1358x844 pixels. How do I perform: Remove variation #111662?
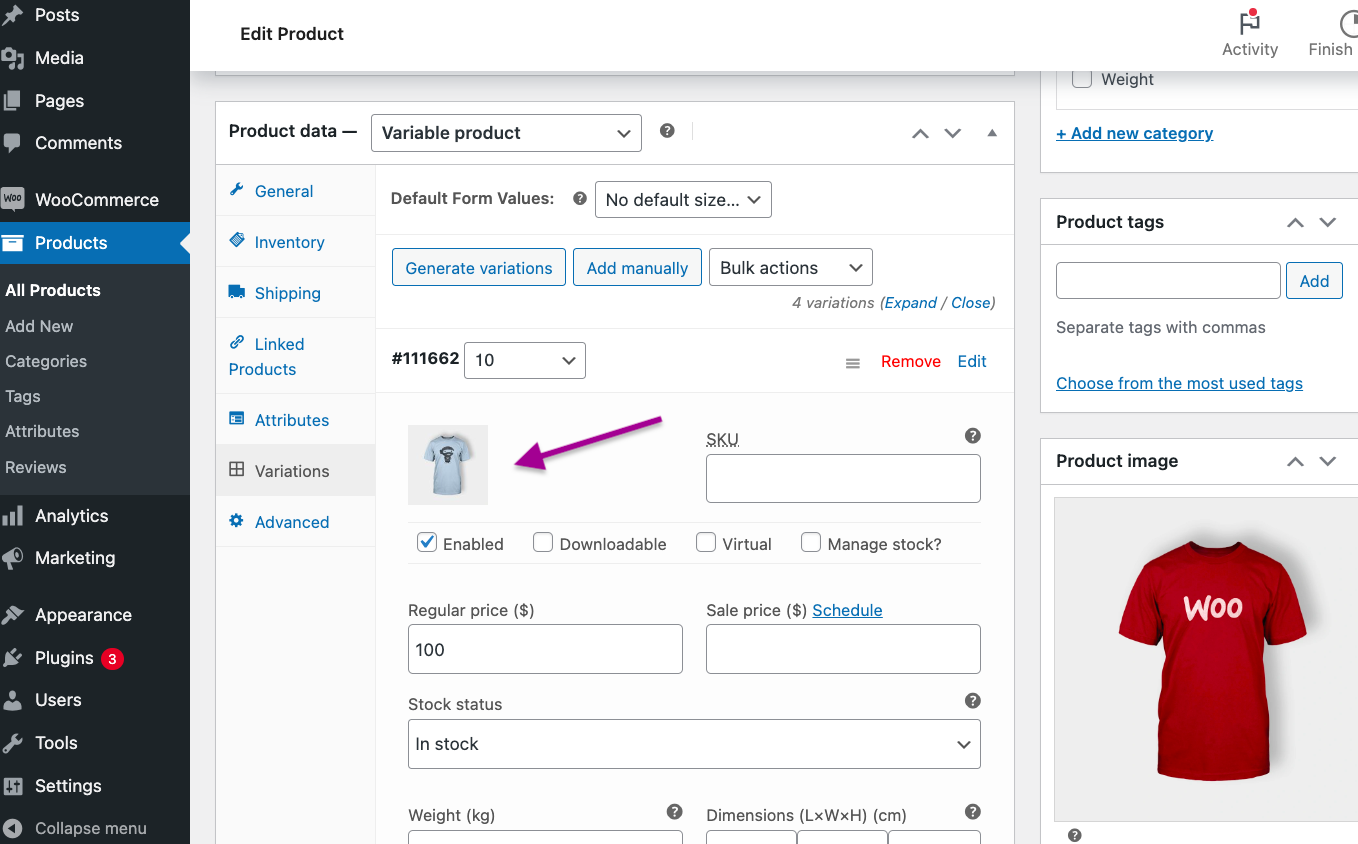[x=910, y=362]
